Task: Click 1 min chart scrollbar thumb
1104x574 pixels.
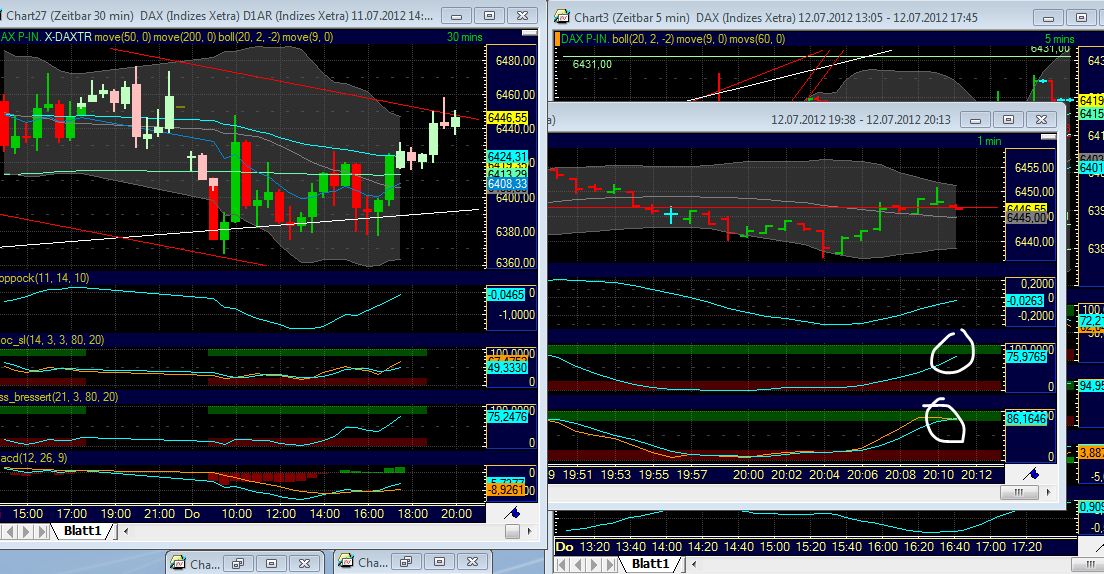Action: (1018, 492)
